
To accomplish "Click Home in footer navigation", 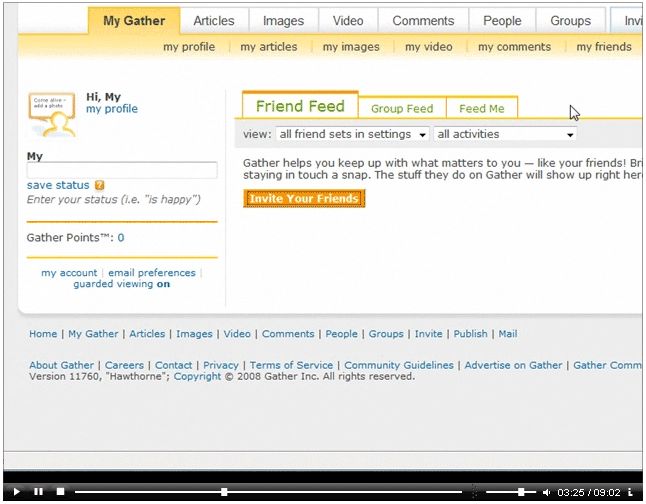I will (x=43, y=334).
